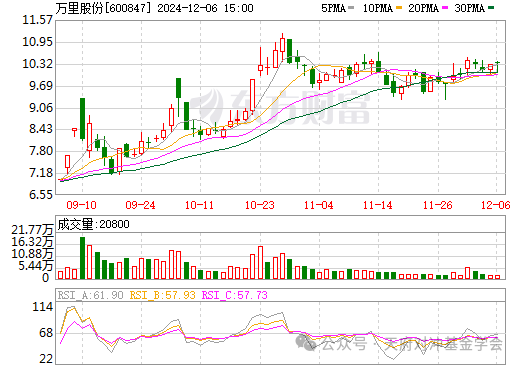Click the RSI_A:61.90 indicator label
Image resolution: width=520 pixels, height=365 pixels.
90,295
